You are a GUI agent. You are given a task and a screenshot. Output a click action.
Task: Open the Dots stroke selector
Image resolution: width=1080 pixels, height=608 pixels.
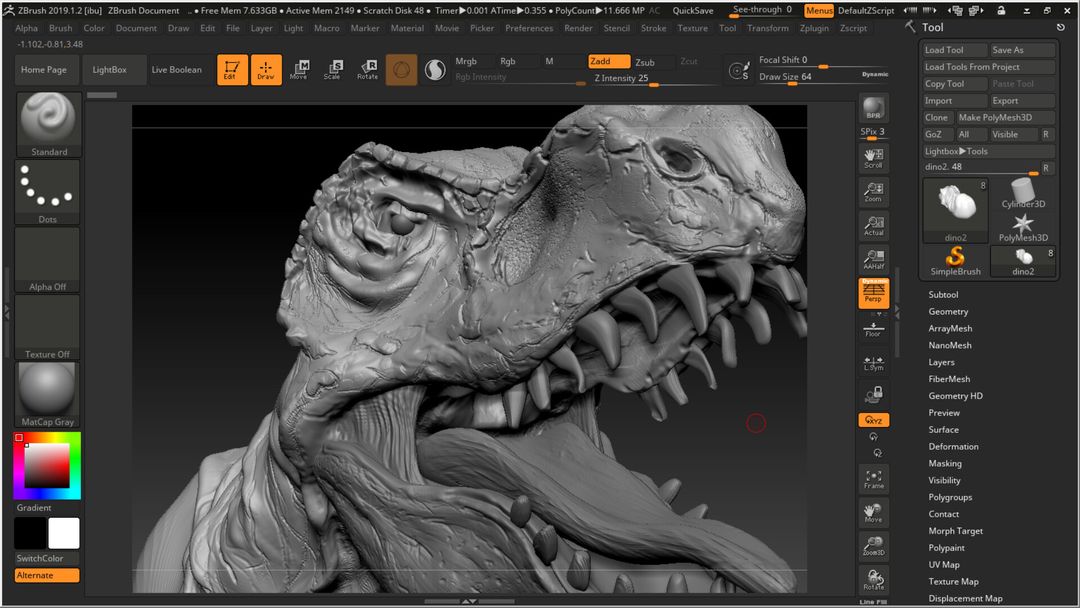coord(48,192)
